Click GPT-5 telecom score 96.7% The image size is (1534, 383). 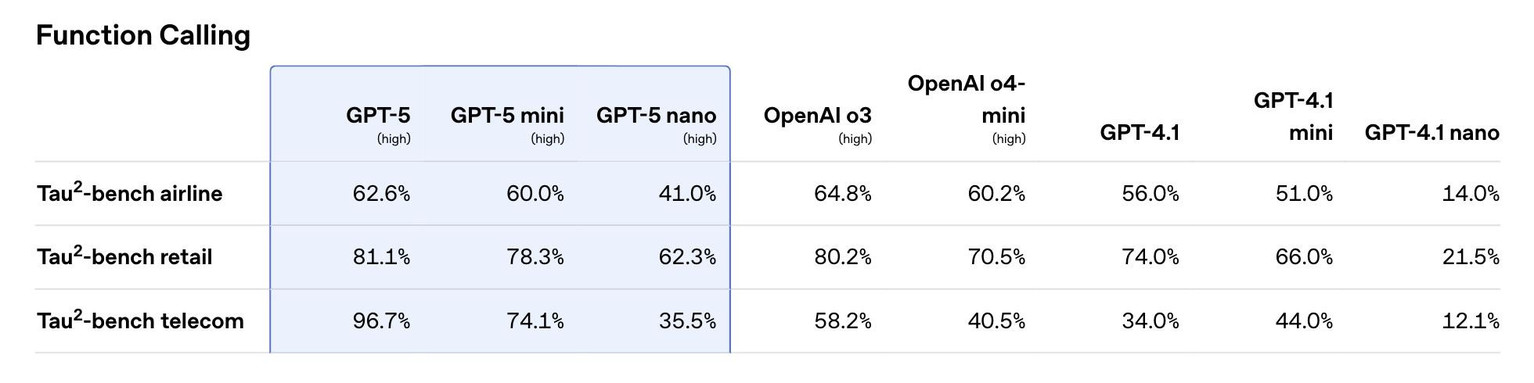(381, 321)
